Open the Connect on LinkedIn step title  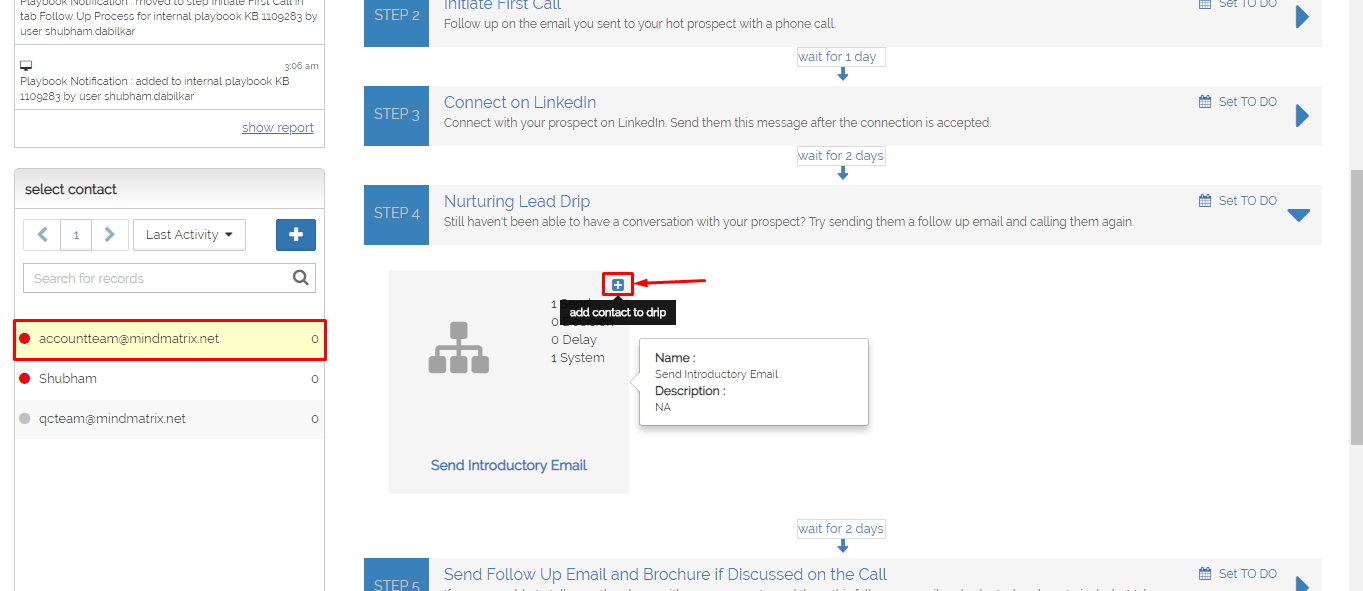click(x=520, y=102)
